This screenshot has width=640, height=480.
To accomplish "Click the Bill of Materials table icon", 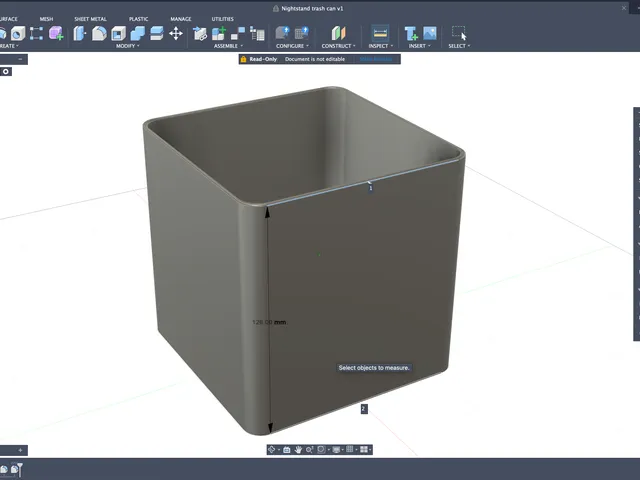I will point(257,33).
